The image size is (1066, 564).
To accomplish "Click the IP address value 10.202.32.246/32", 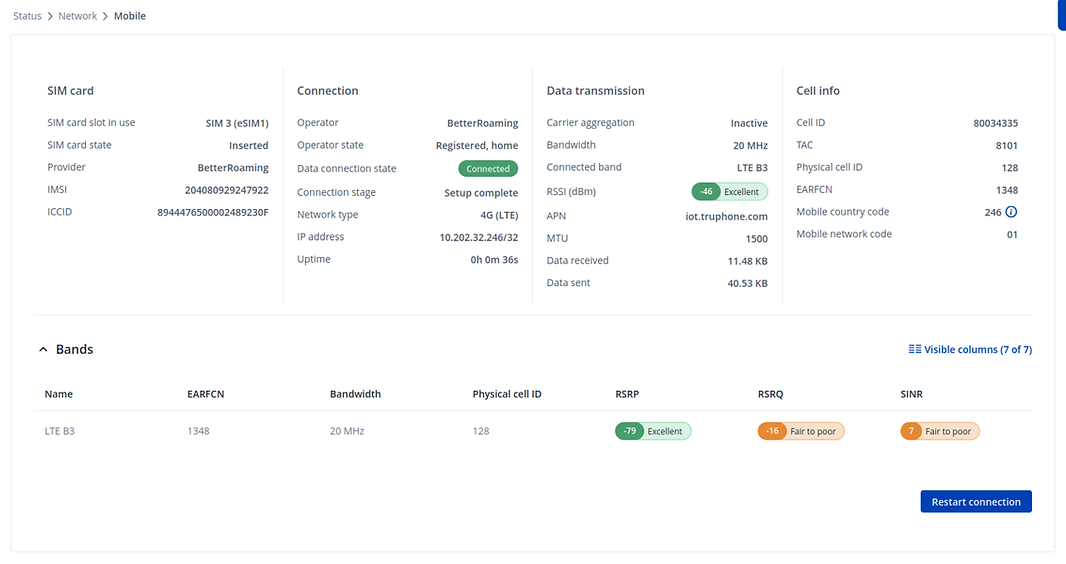I will [x=478, y=237].
